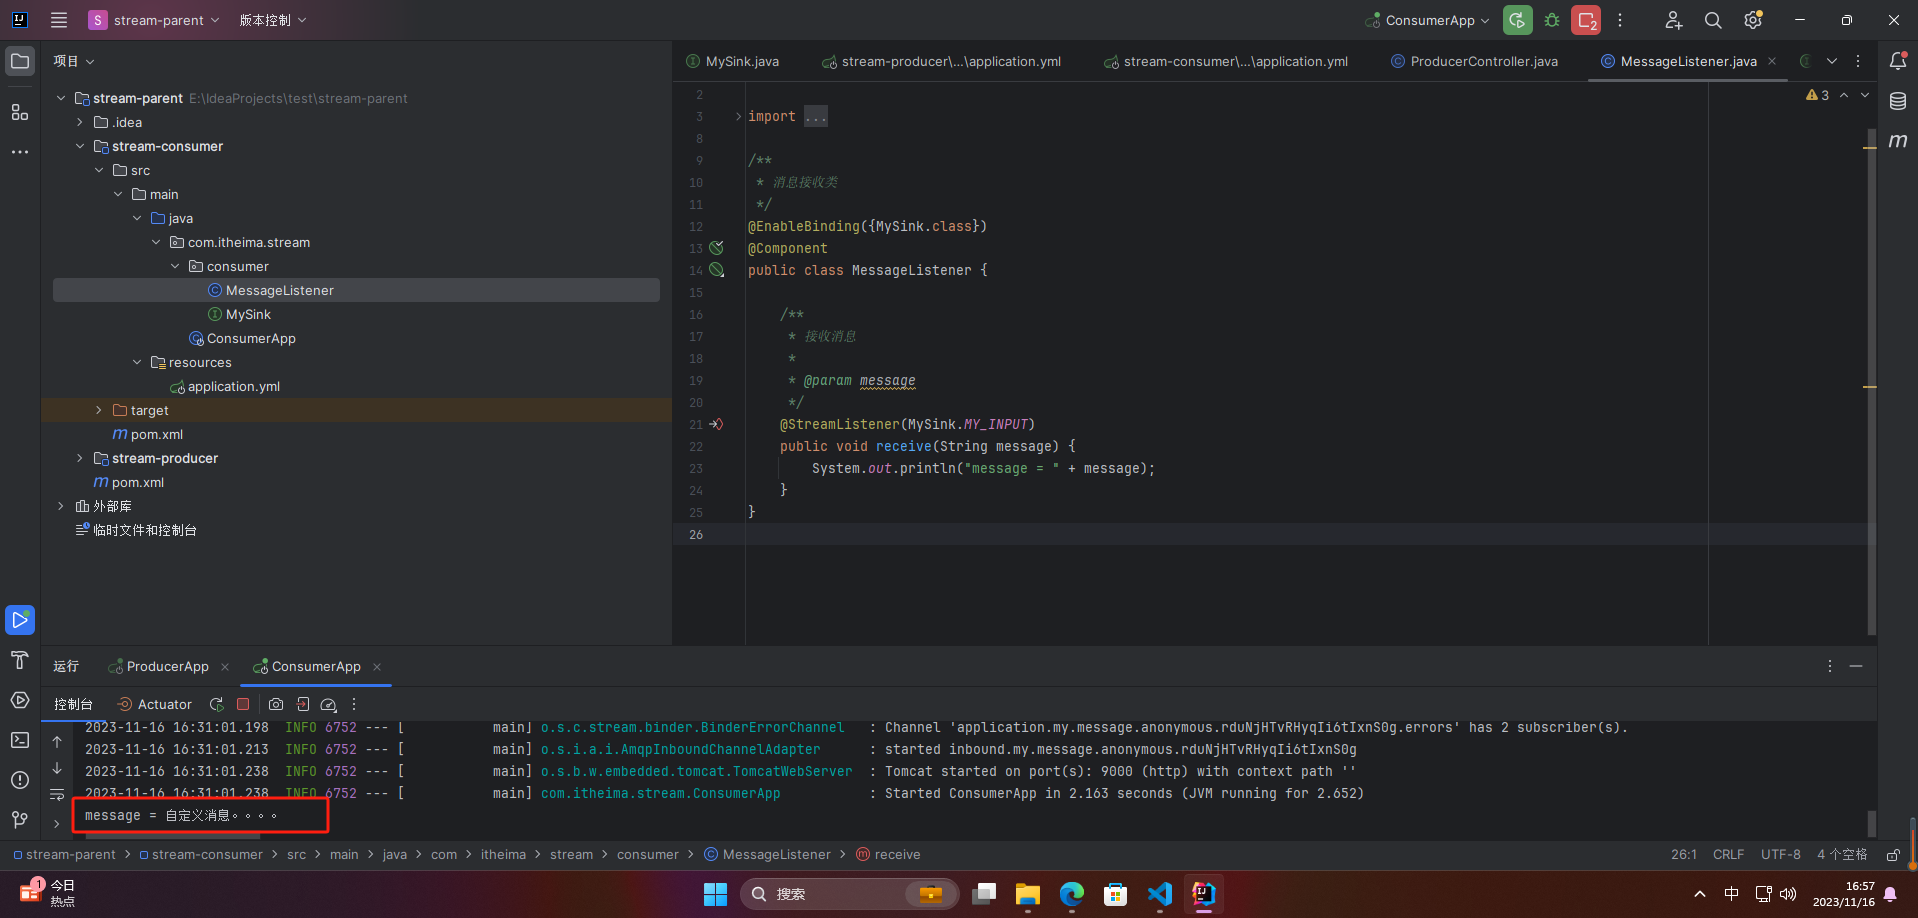Open the Services tool window icon
Screen dimensions: 1918x918
coord(20,700)
